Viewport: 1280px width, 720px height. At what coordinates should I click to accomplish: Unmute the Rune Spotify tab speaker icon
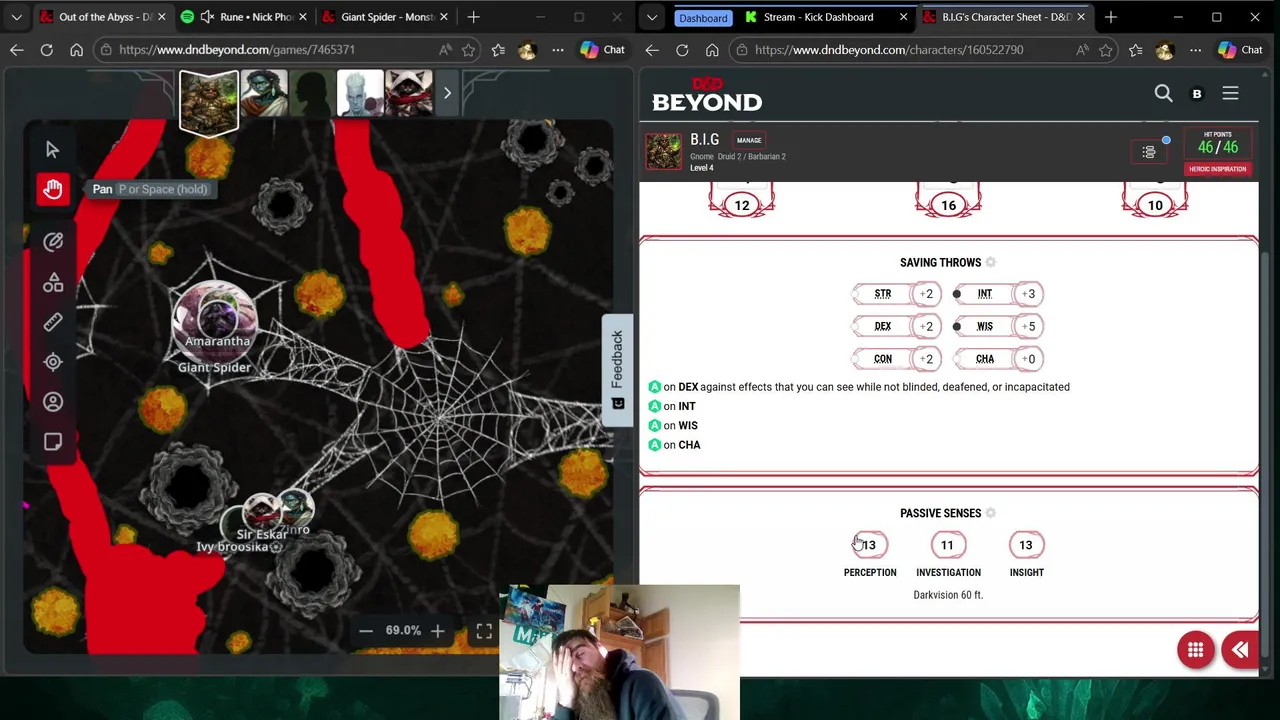click(x=207, y=17)
